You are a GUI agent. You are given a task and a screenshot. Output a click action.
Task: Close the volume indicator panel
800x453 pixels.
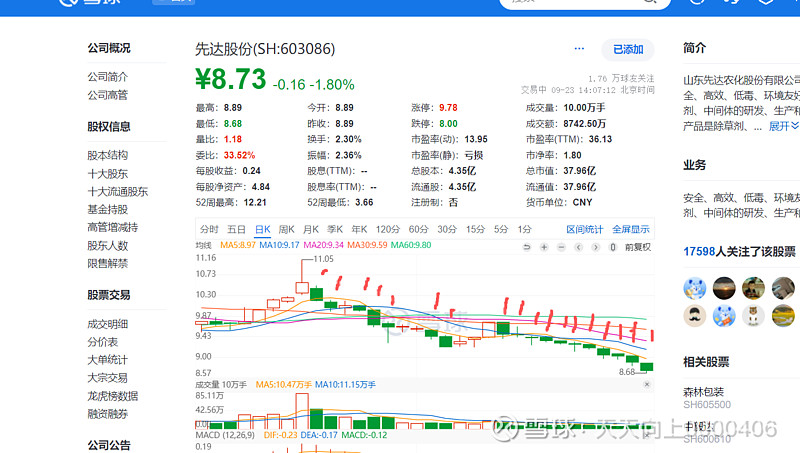pos(647,384)
